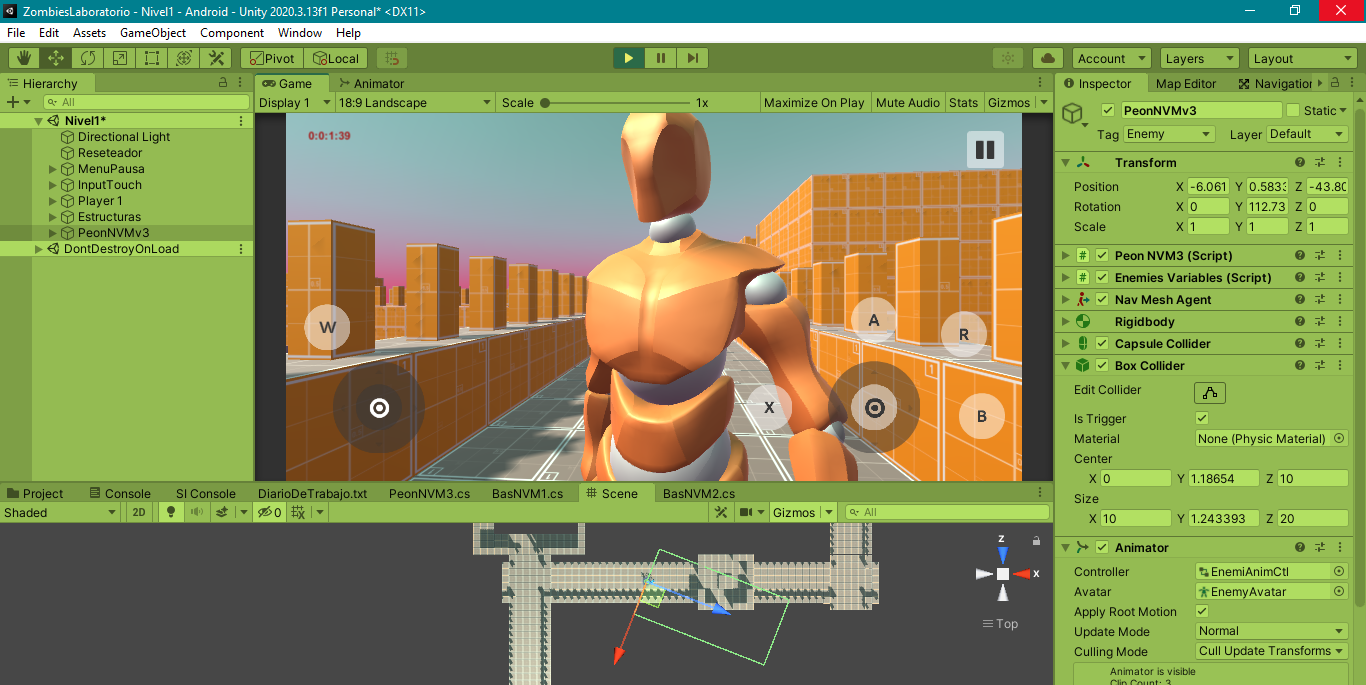The height and width of the screenshot is (685, 1366).
Task: Click the in-game pause button
Action: [985, 150]
